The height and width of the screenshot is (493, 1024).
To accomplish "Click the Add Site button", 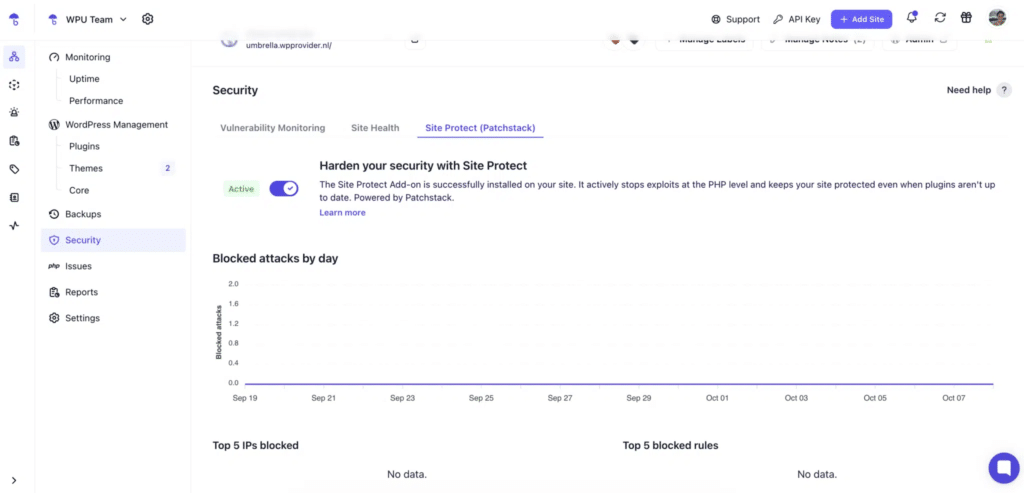I will (x=861, y=19).
